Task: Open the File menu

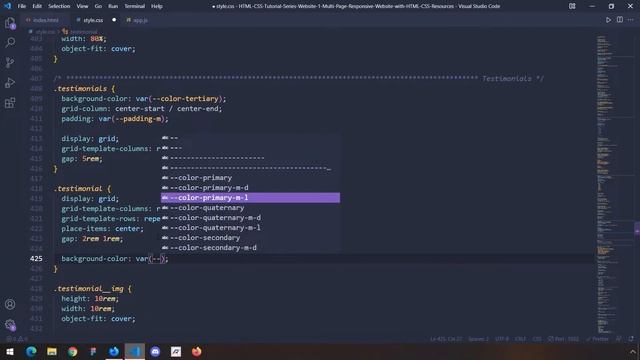Action: coord(22,6)
